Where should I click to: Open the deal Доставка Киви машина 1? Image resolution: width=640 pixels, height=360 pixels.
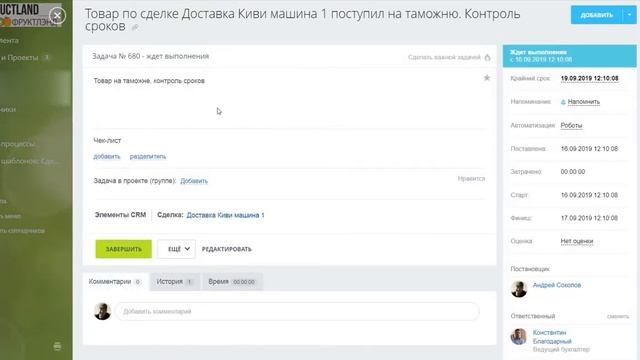click(x=225, y=215)
